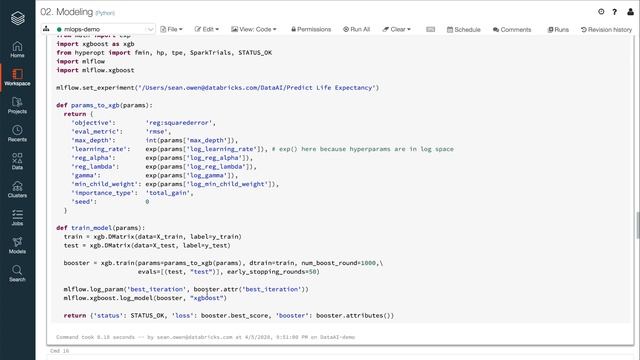The height and width of the screenshot is (360, 640).
Task: Click the 'def params_to_xgb(params):' line
Action: click(x=104, y=105)
